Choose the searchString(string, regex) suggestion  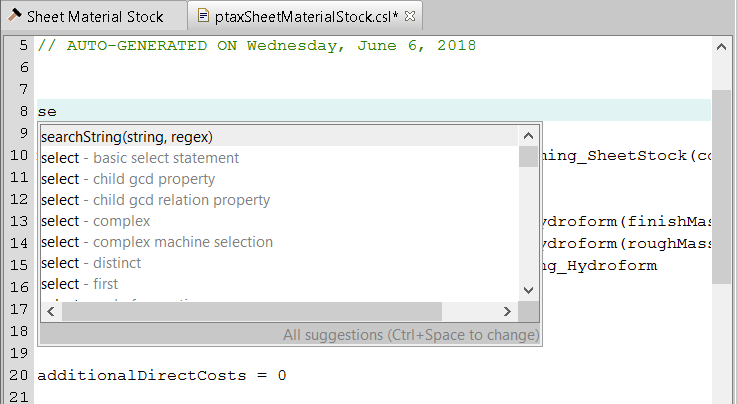tap(127, 136)
